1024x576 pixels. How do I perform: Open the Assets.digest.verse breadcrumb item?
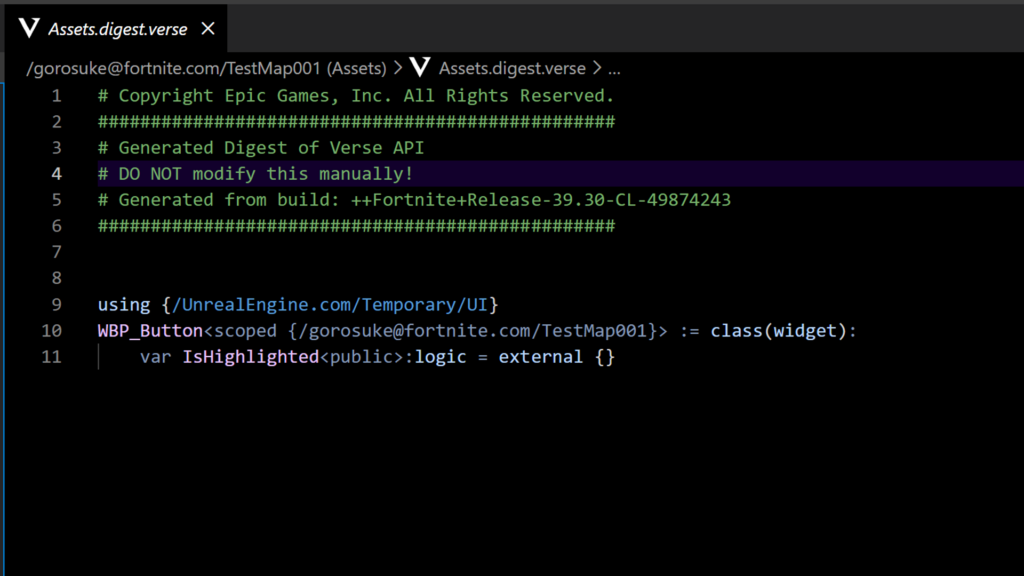click(512, 69)
